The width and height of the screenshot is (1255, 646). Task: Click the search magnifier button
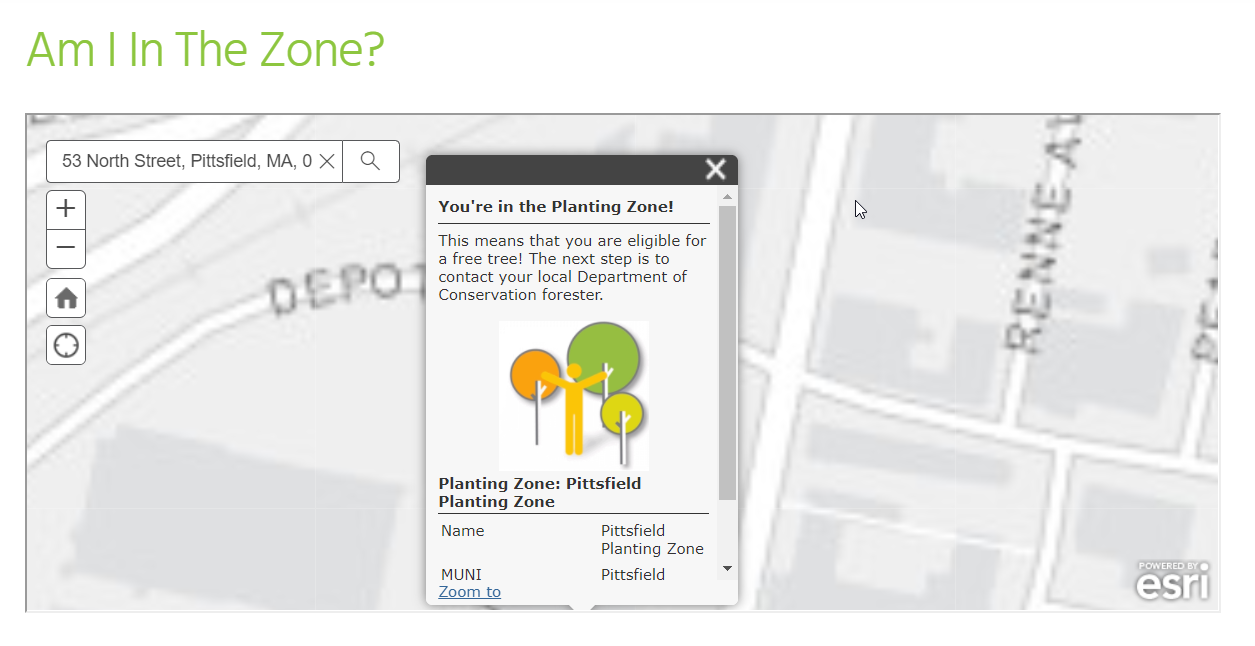(371, 161)
